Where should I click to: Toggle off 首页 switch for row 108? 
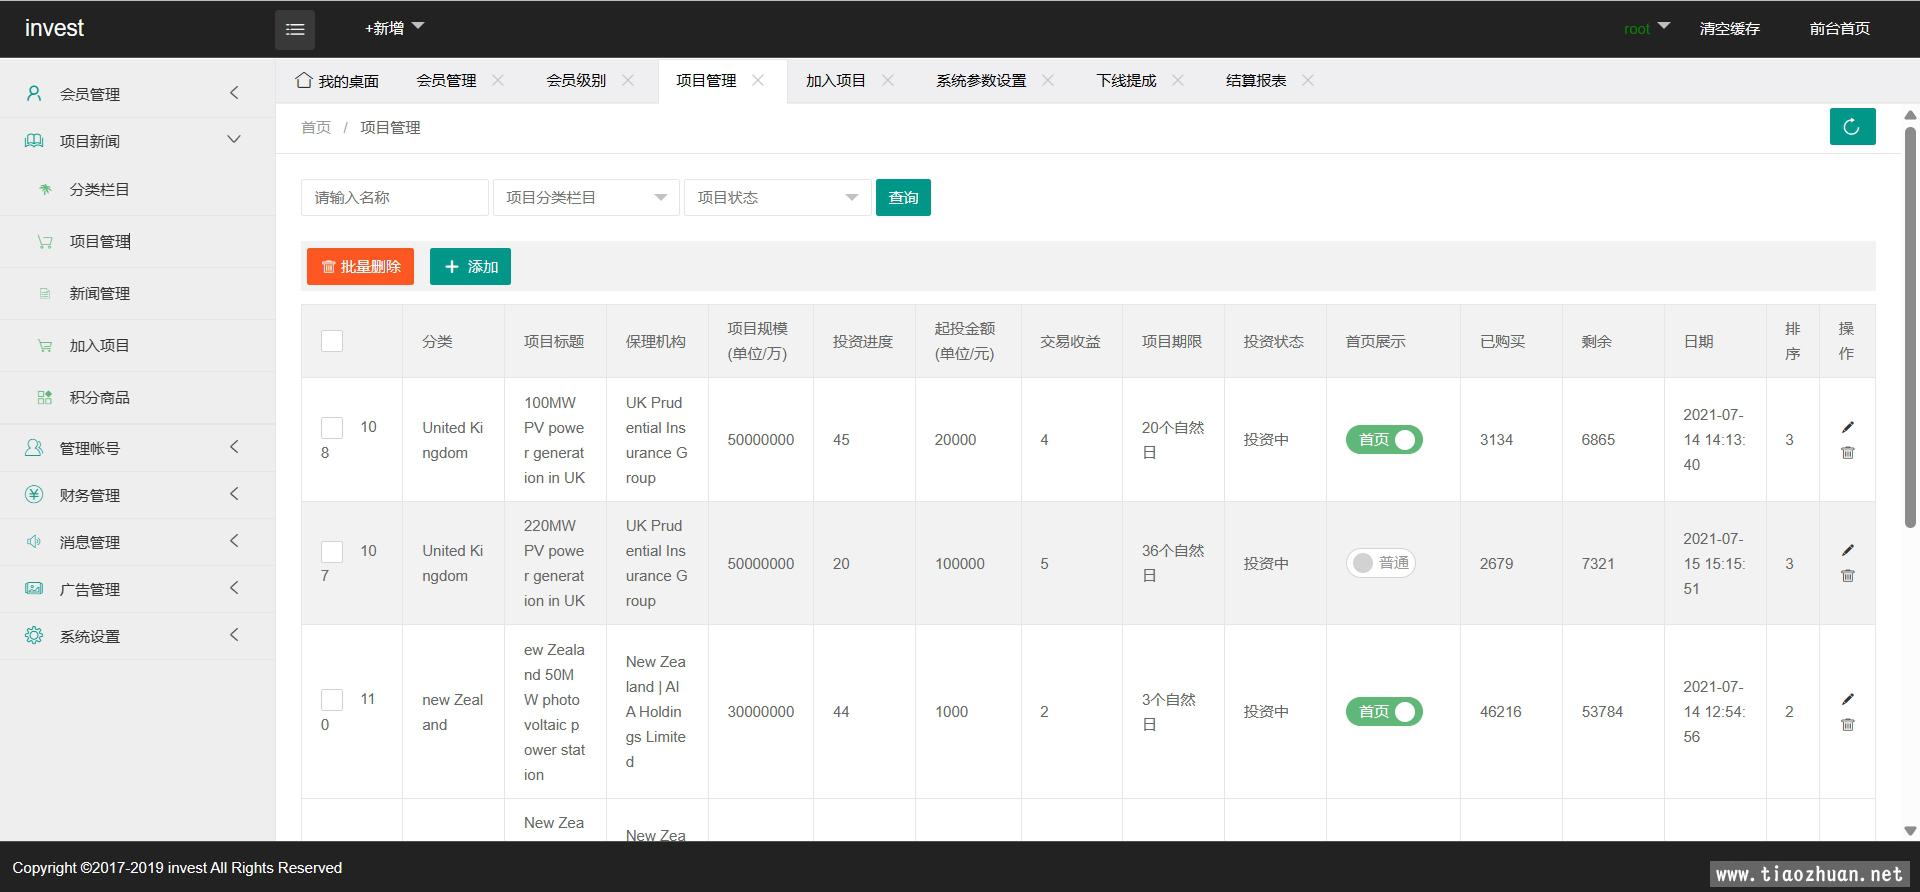tap(1384, 440)
